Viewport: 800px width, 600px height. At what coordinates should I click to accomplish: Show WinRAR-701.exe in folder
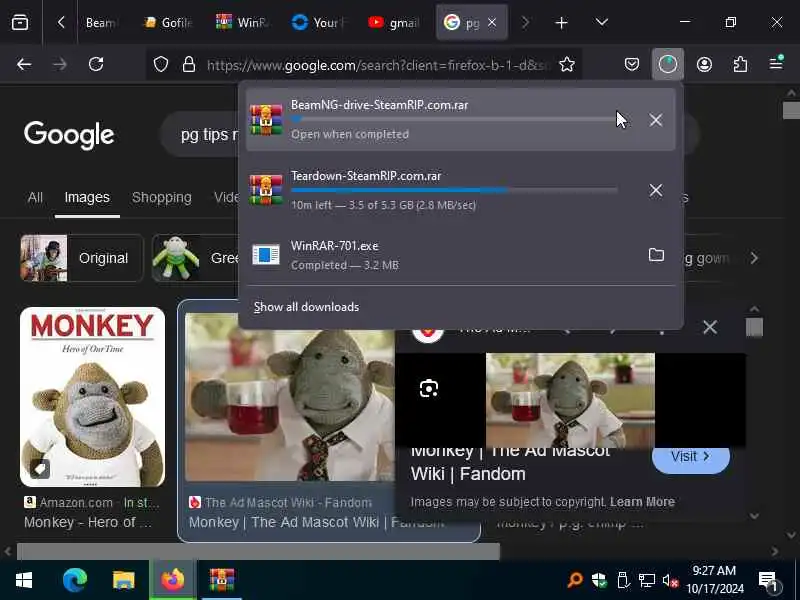pos(656,255)
